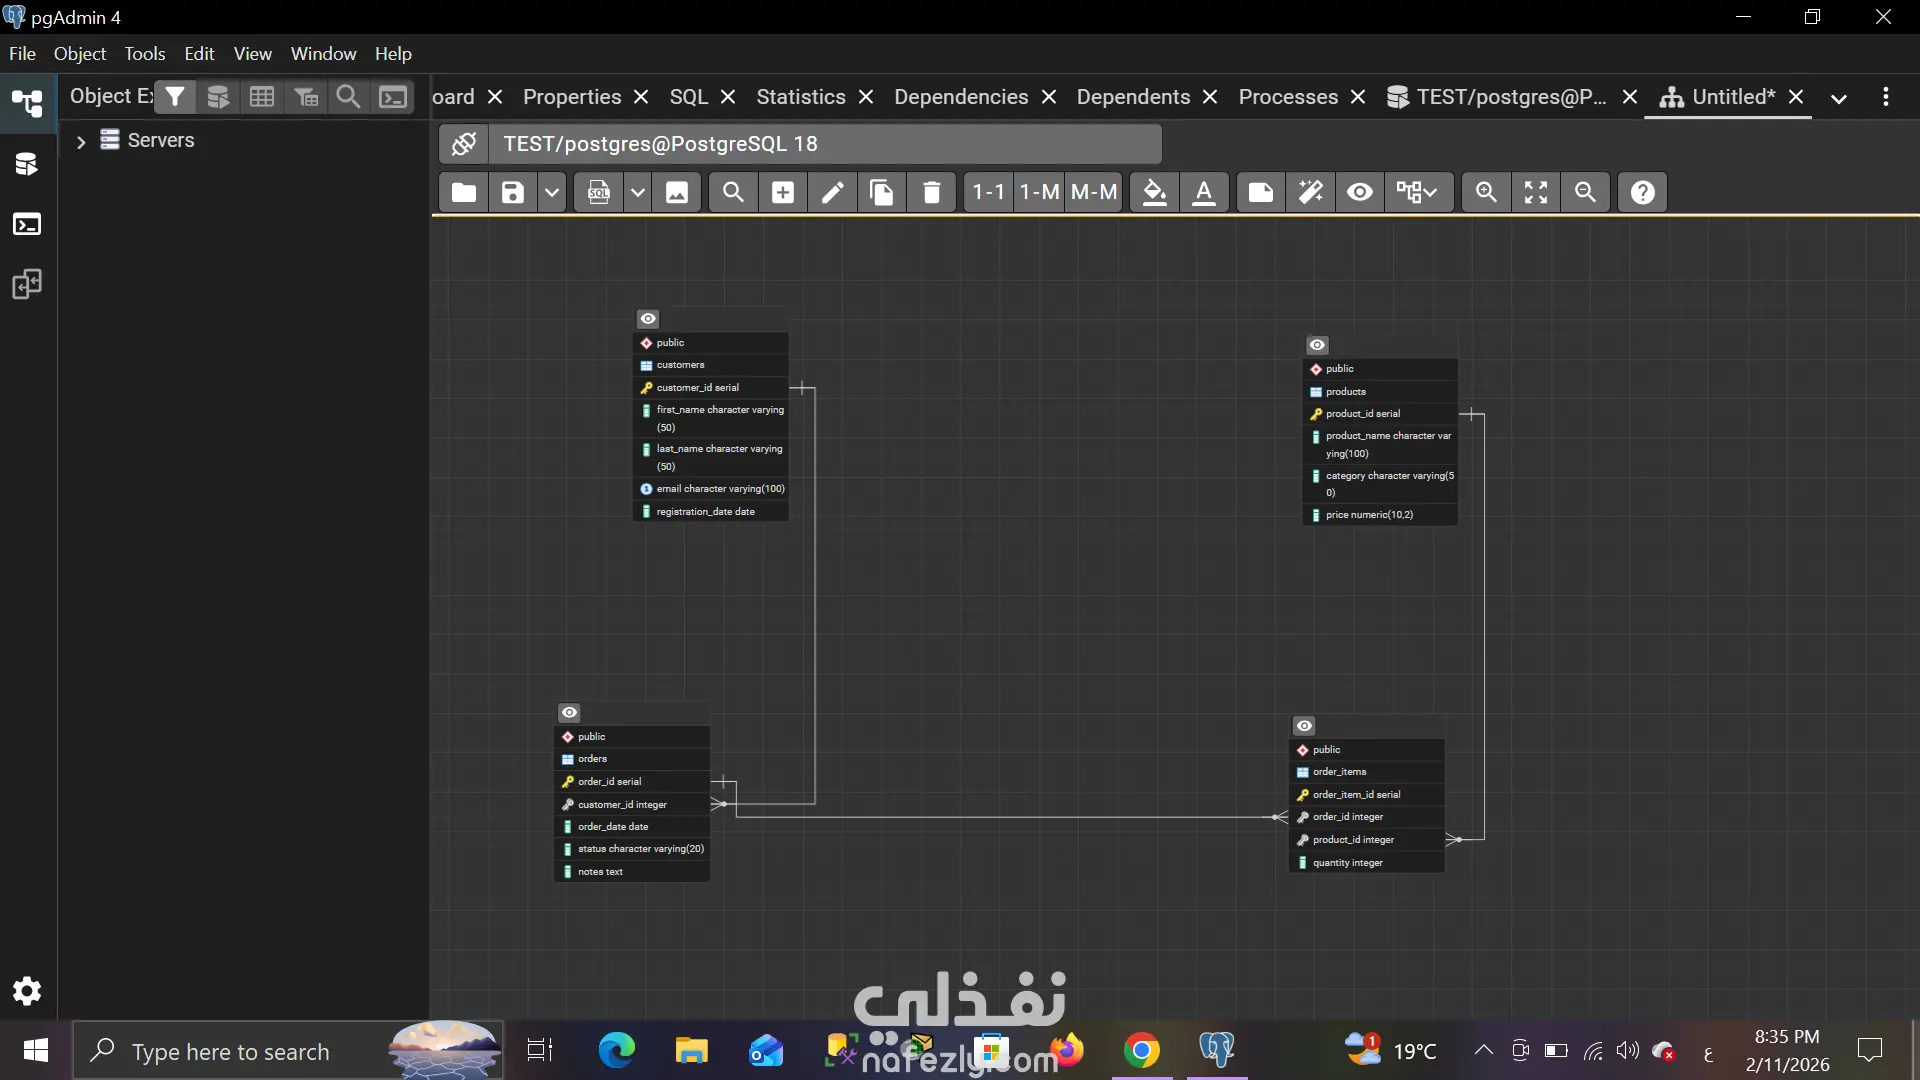Screen dimensions: 1920x1080
Task: Auto align tables with the magic wand
Action: 1310,192
